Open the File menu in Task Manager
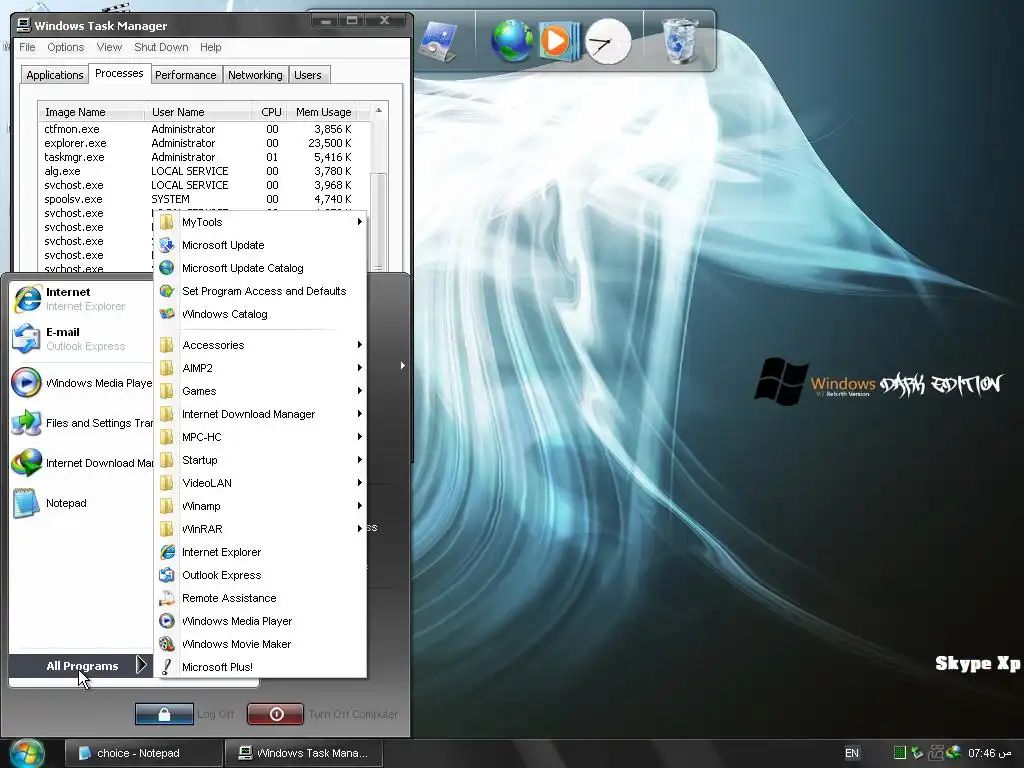This screenshot has width=1024, height=768. pos(27,47)
